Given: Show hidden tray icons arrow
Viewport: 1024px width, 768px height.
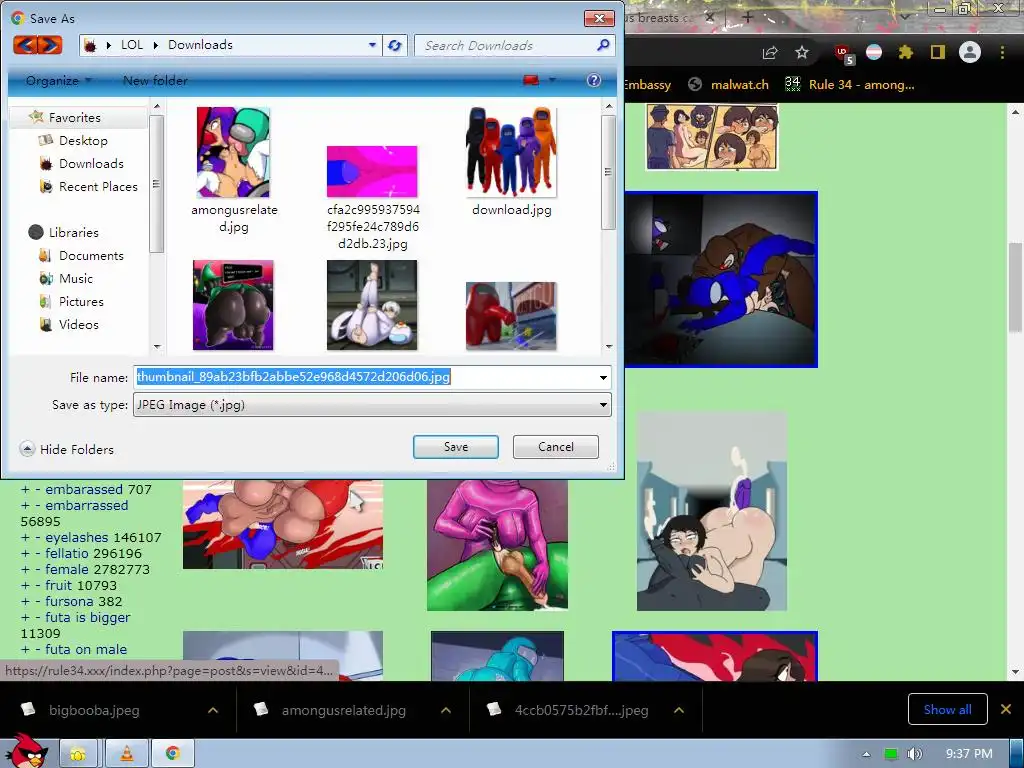Looking at the screenshot, I should click(x=866, y=754).
